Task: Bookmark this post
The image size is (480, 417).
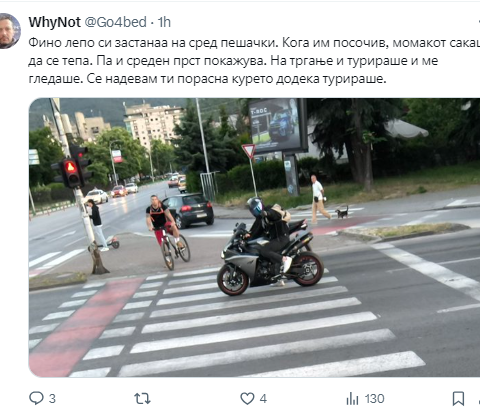Action: 458,398
